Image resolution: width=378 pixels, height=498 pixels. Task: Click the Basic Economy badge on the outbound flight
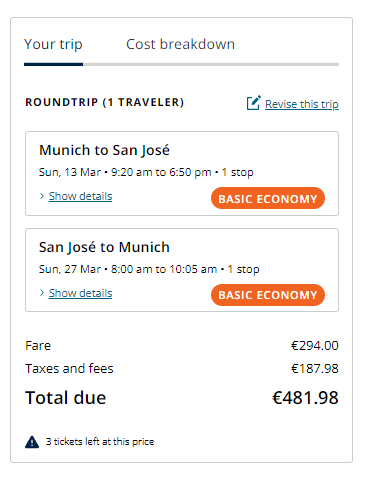coord(268,198)
